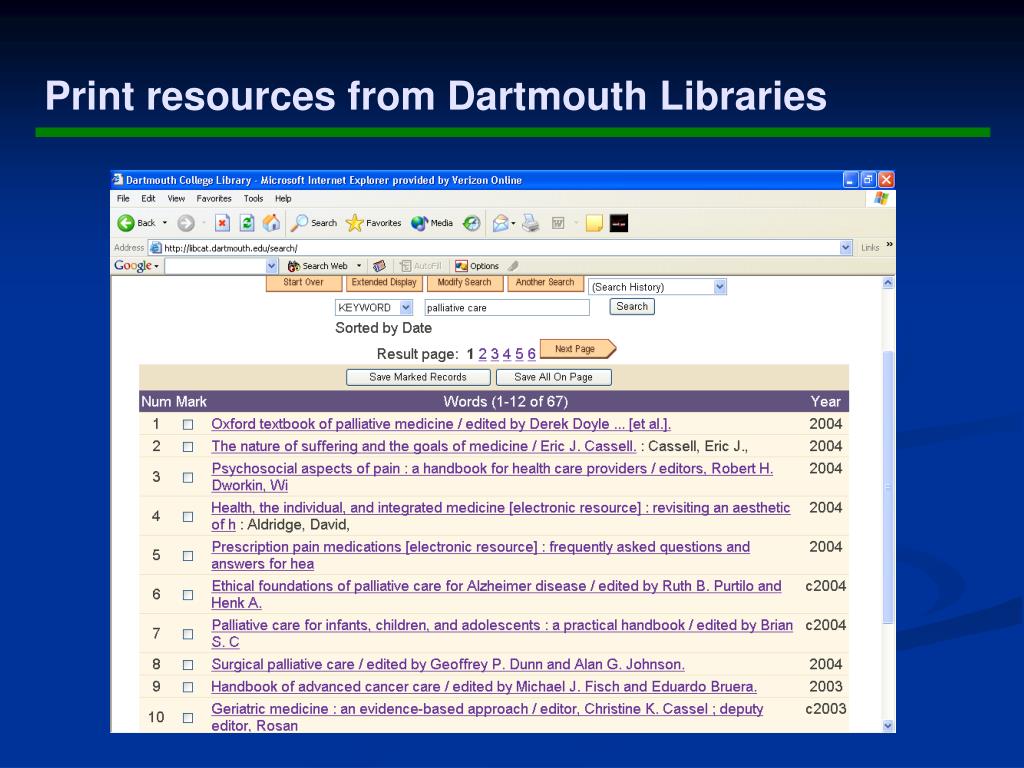
Task: Click the highlighter pen icon
Action: (513, 266)
